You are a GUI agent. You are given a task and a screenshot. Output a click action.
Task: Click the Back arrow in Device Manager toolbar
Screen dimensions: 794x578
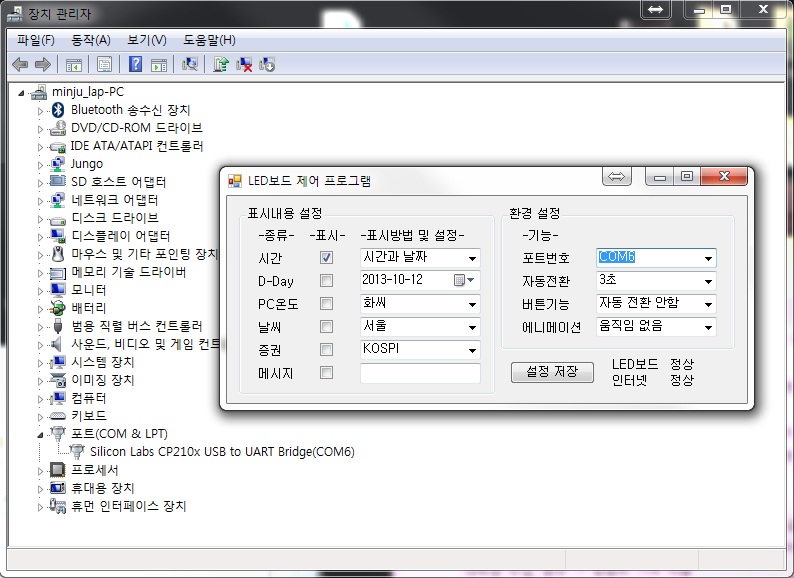(20, 64)
